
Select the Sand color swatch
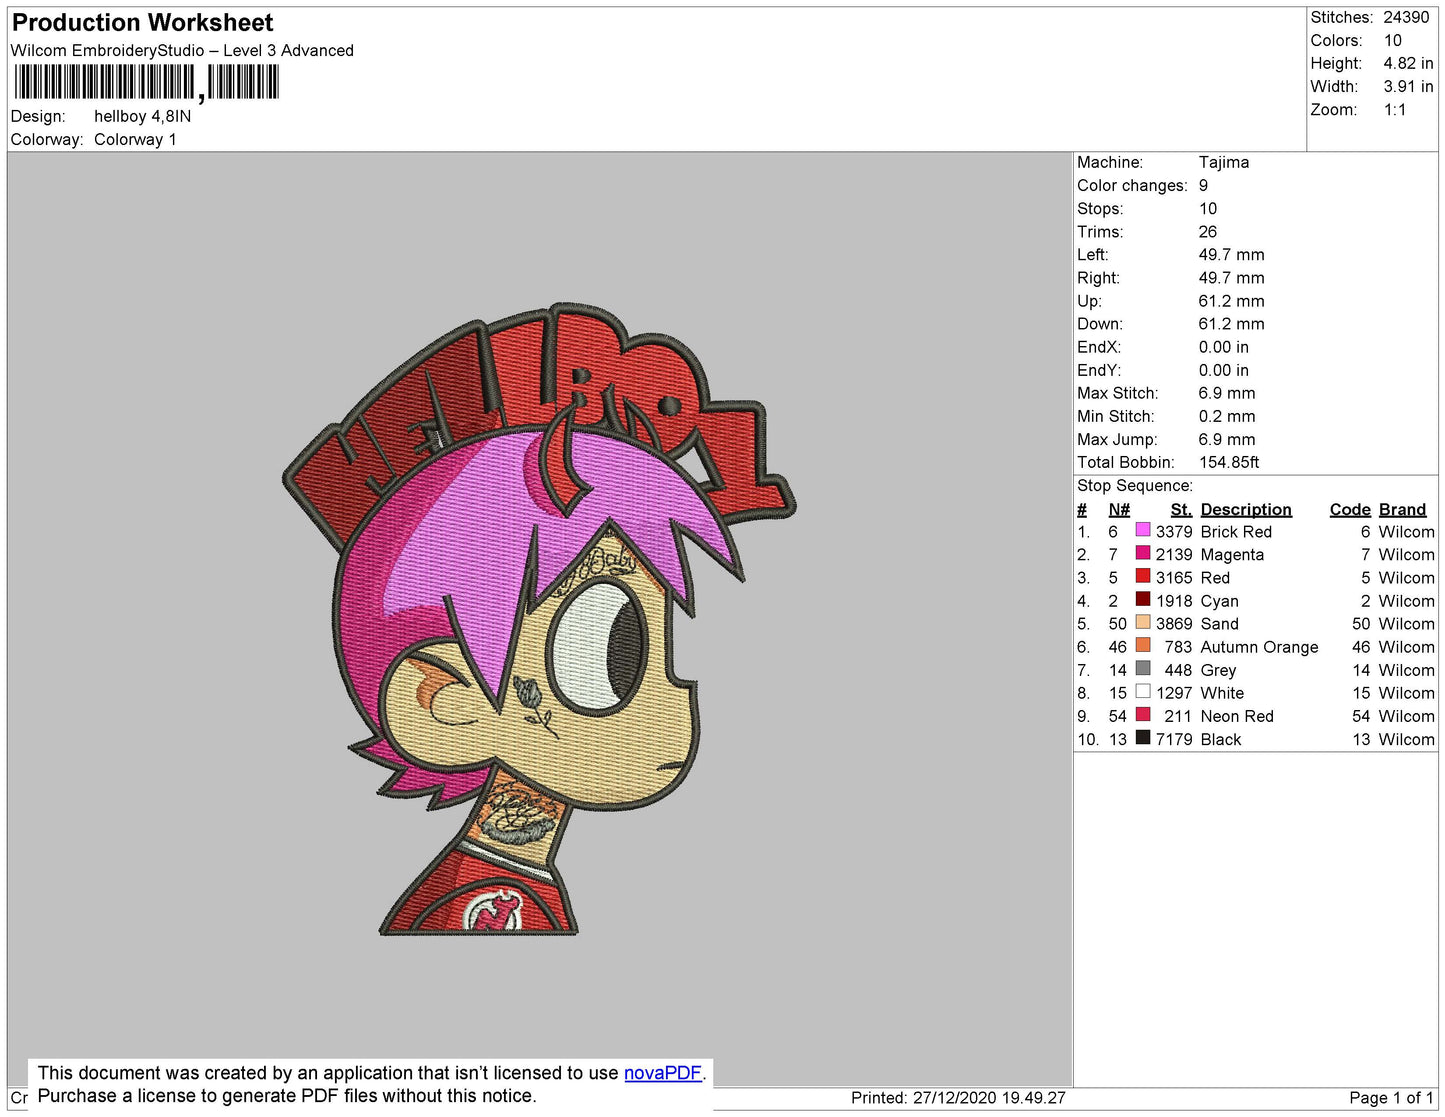(x=1143, y=622)
